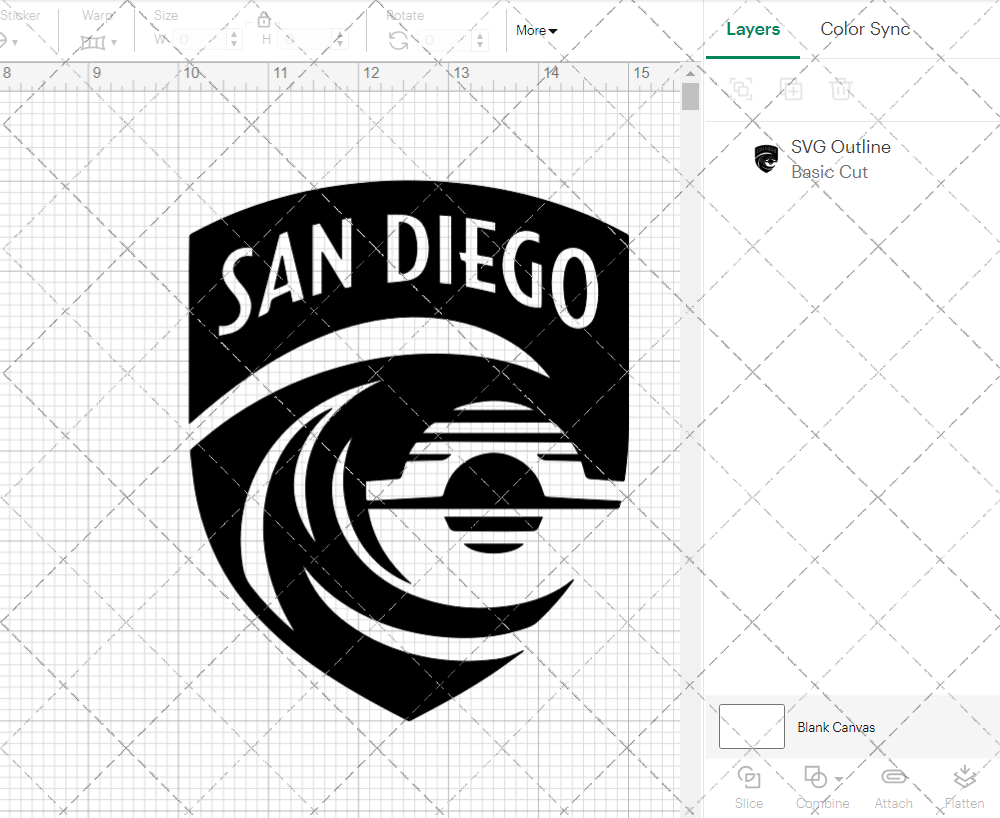Viewport: 1000px width, 818px height.
Task: Open the More dropdown
Action: [x=536, y=31]
